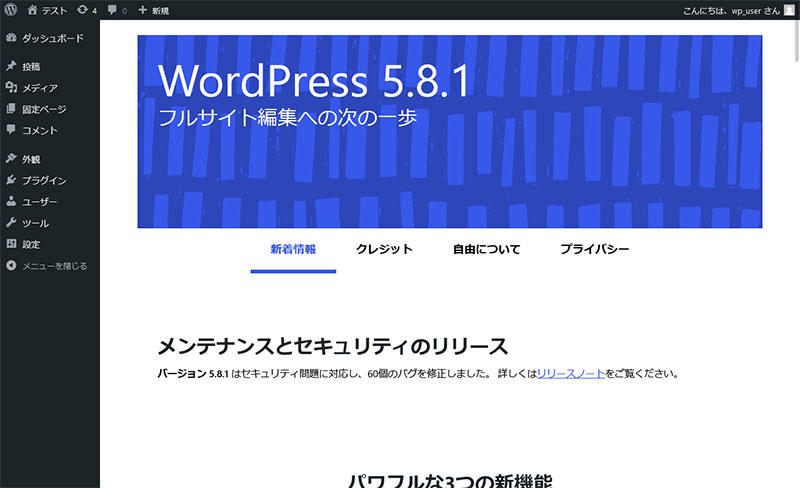Click メニューを閉じる collapse label
The height and width of the screenshot is (488, 800).
pos(55,266)
